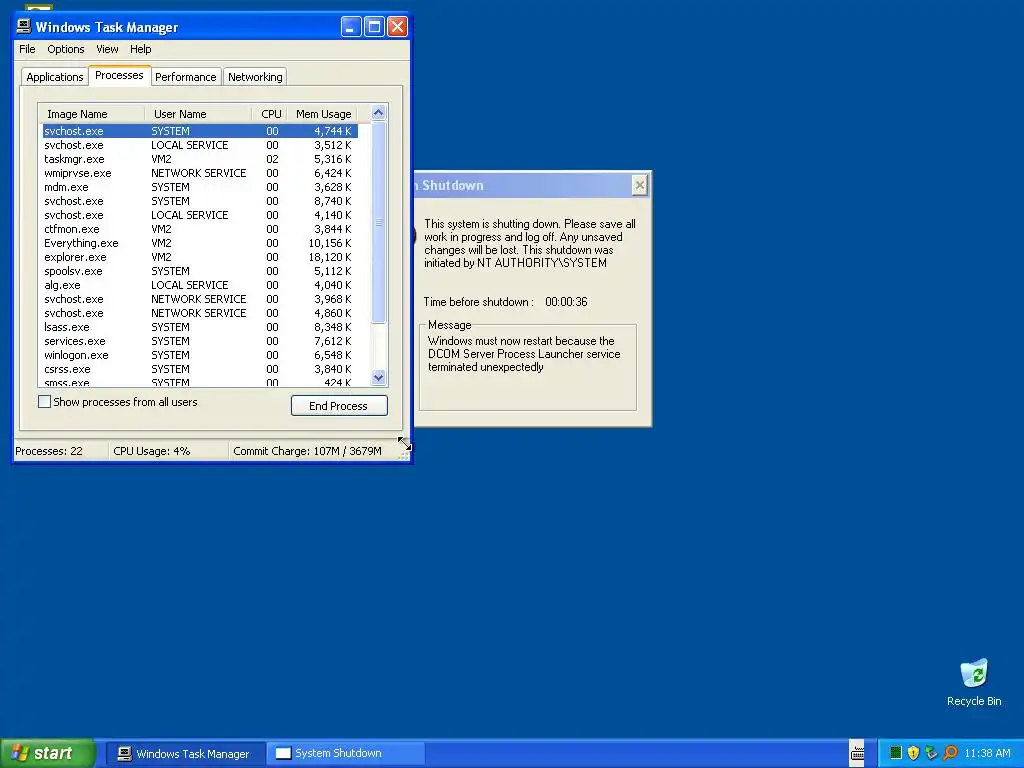This screenshot has height=768, width=1024.
Task: Click the System Shutdown dialog's close X
Action: click(640, 185)
